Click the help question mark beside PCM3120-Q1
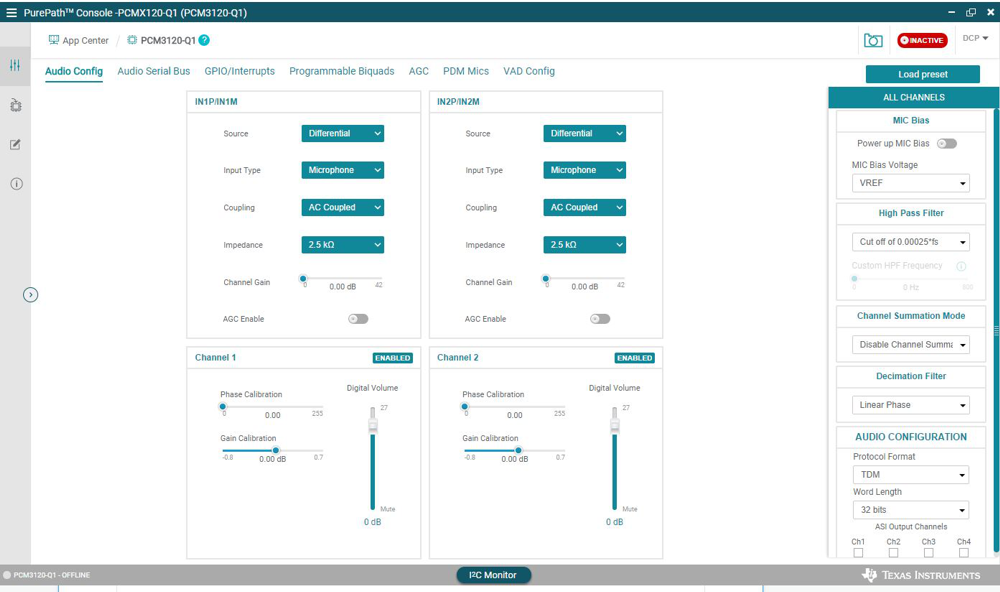The width and height of the screenshot is (1000, 592). tap(204, 40)
